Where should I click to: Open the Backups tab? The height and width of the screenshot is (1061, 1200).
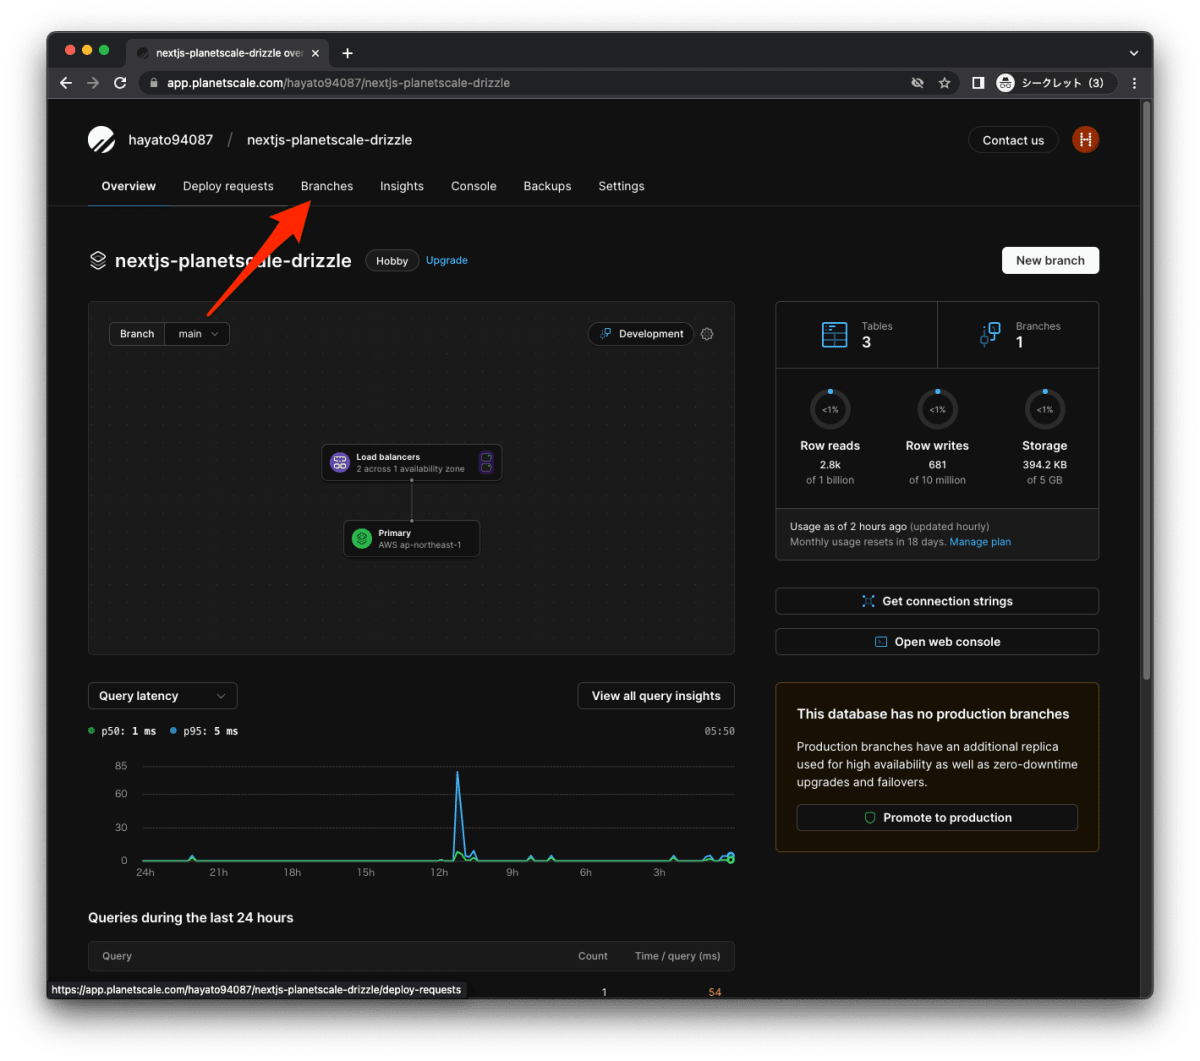pyautogui.click(x=547, y=186)
